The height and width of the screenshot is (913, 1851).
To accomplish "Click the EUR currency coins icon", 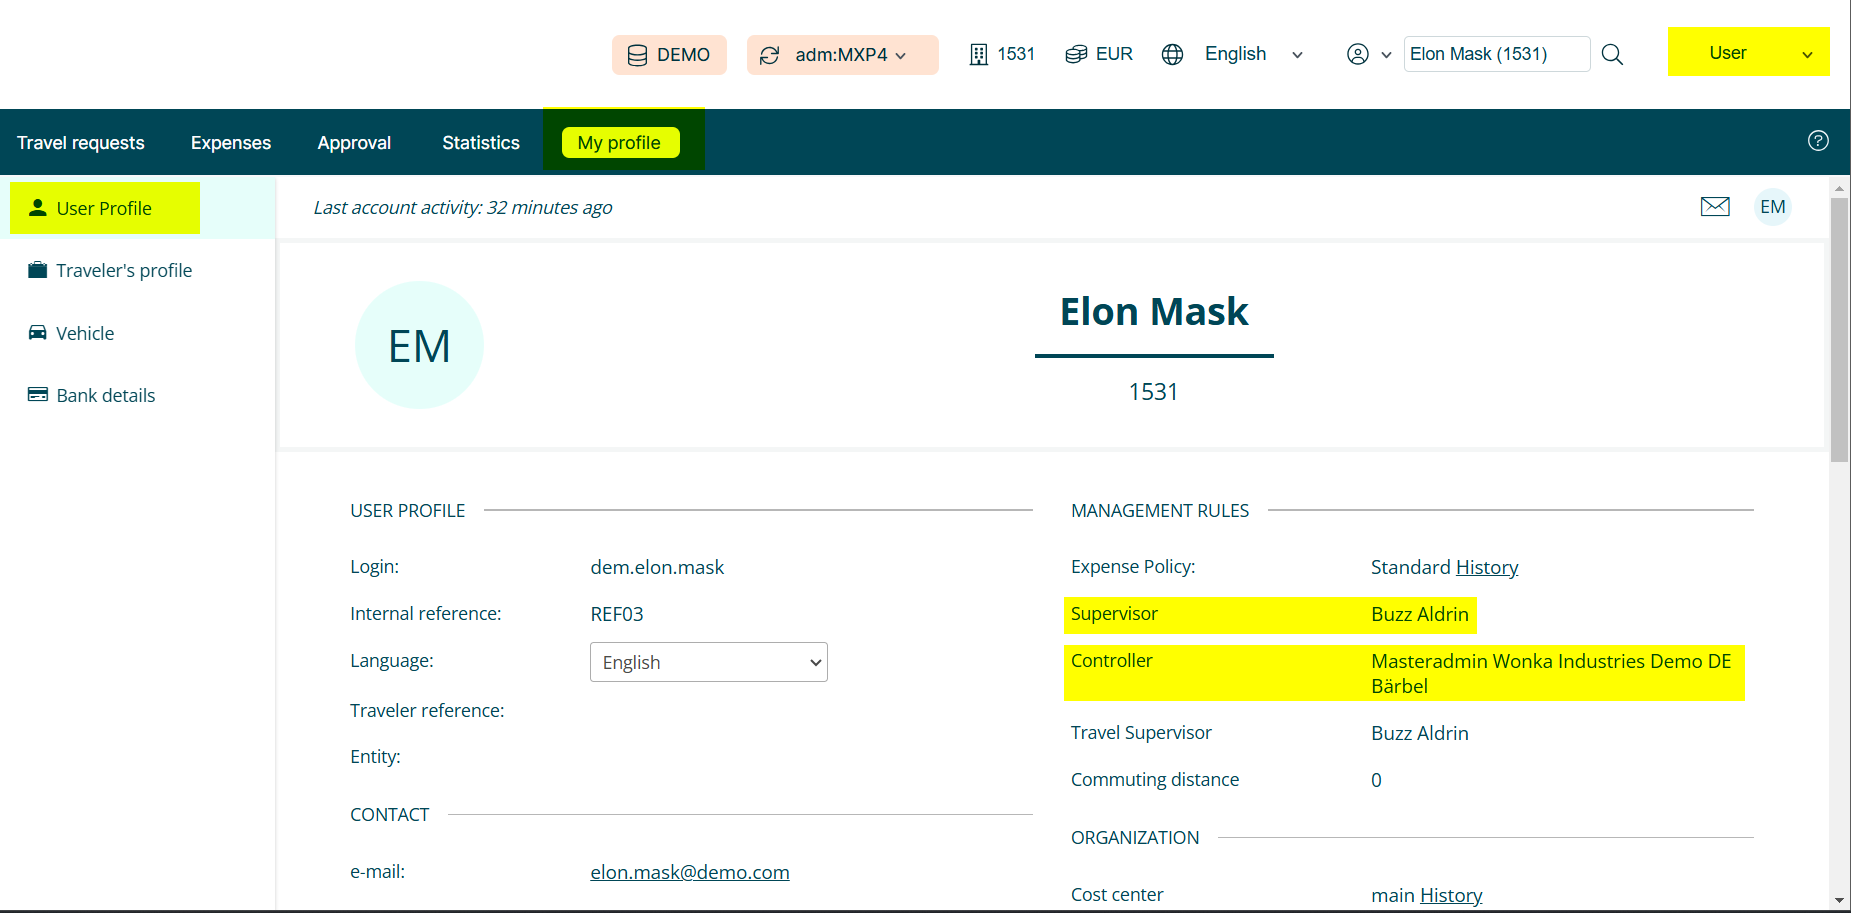I will pos(1076,54).
